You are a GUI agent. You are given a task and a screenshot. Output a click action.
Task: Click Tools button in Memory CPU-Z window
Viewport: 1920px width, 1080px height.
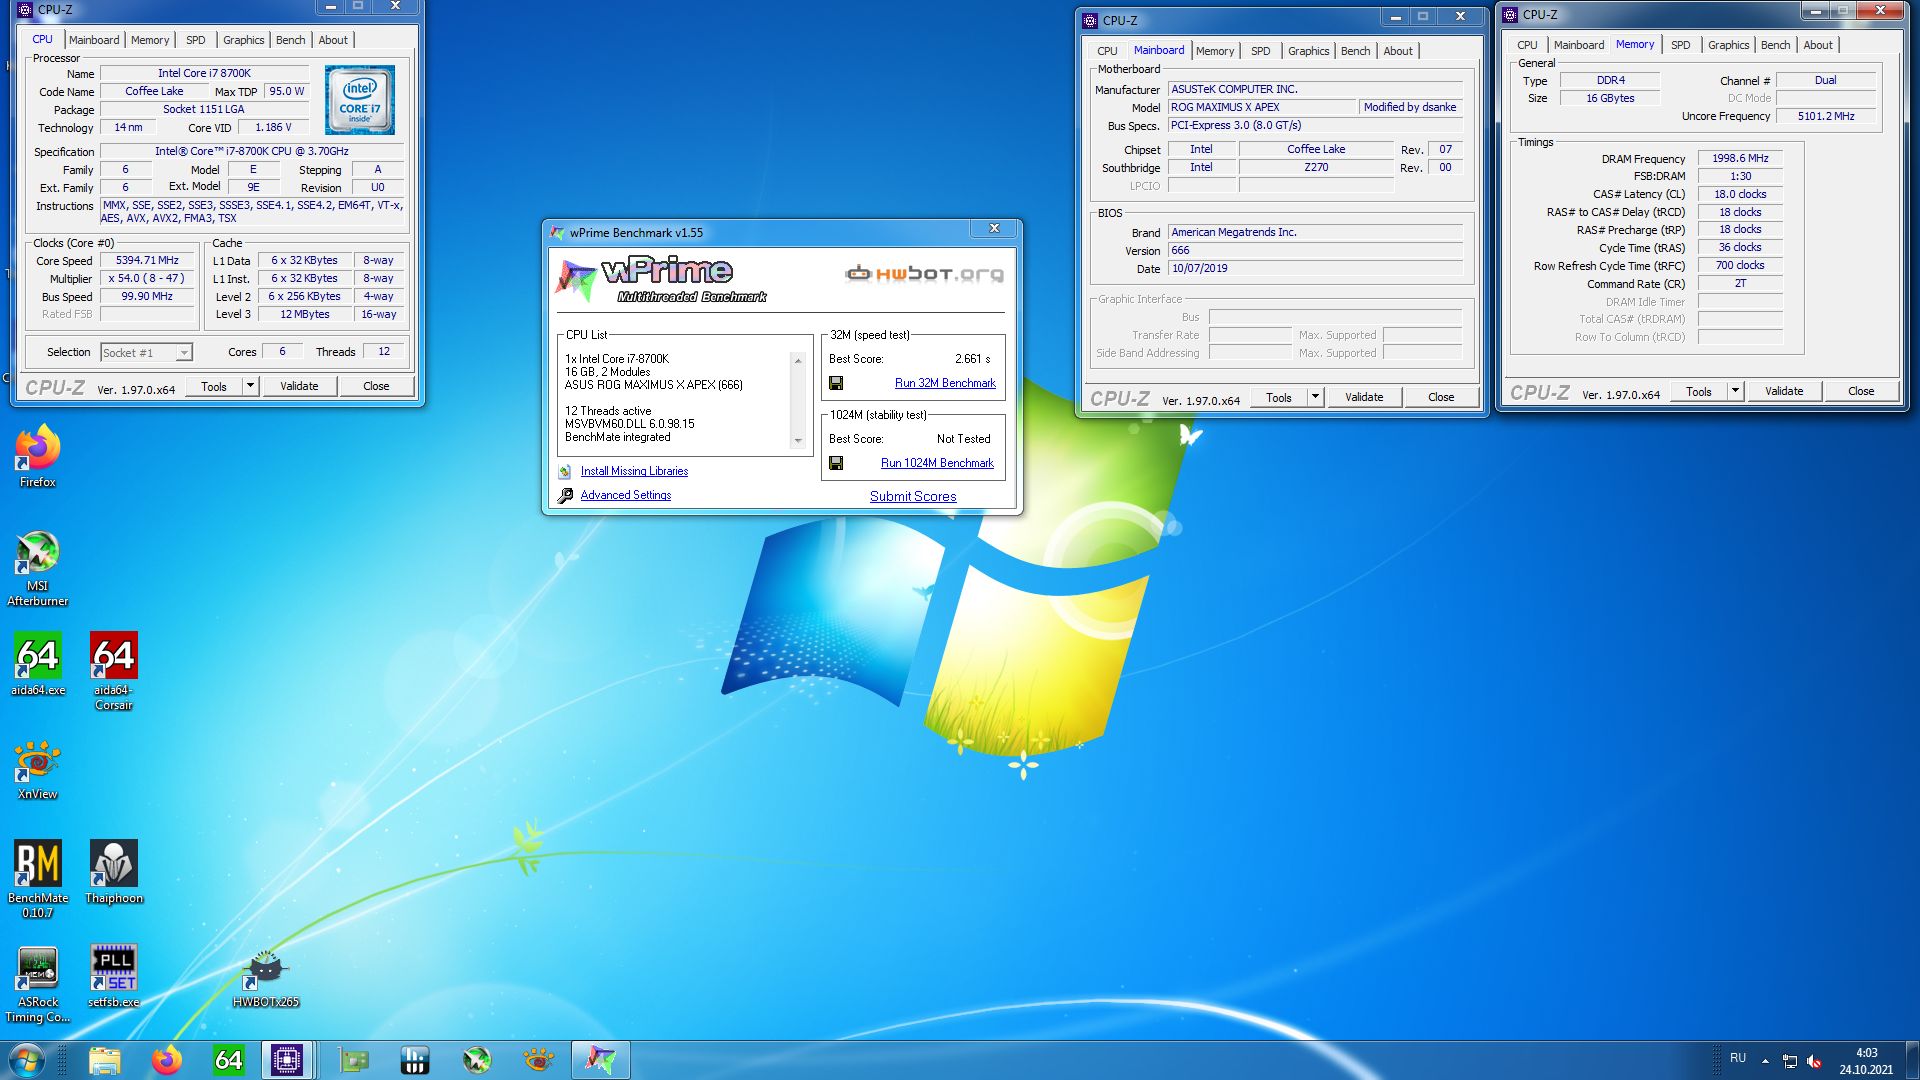point(1699,391)
